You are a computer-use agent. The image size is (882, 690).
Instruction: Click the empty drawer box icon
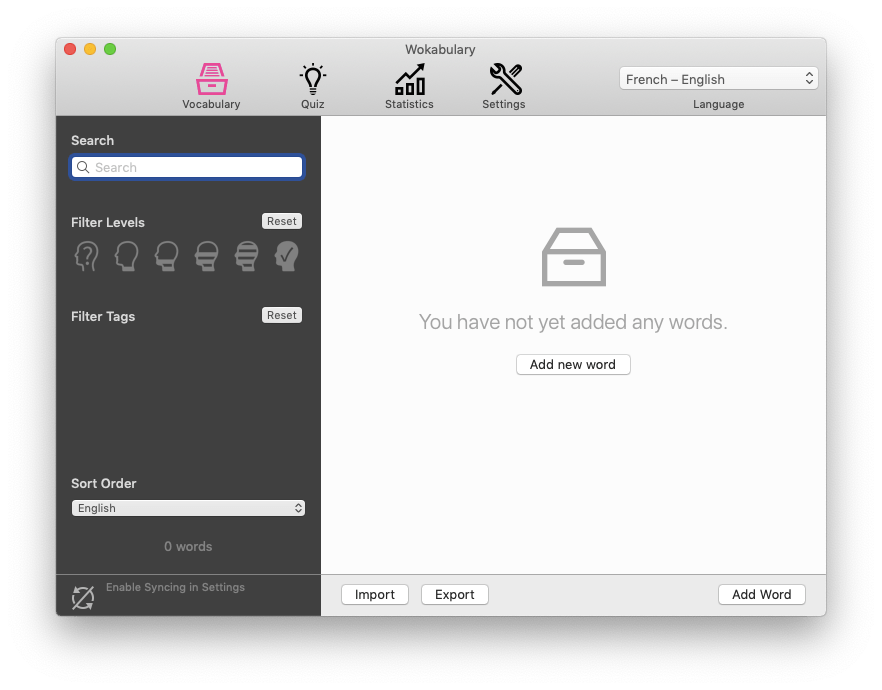pos(574,257)
